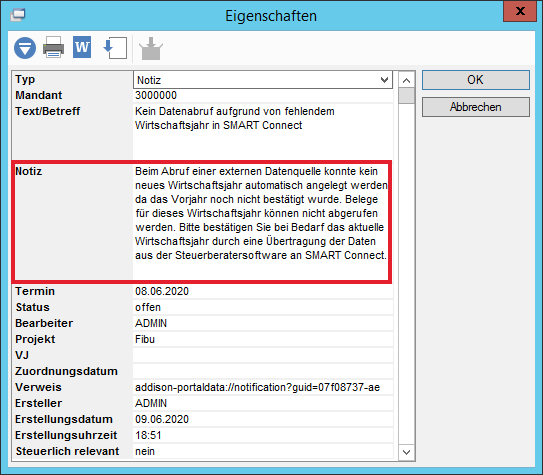Click the Eigenschaften window title

pos(271,16)
